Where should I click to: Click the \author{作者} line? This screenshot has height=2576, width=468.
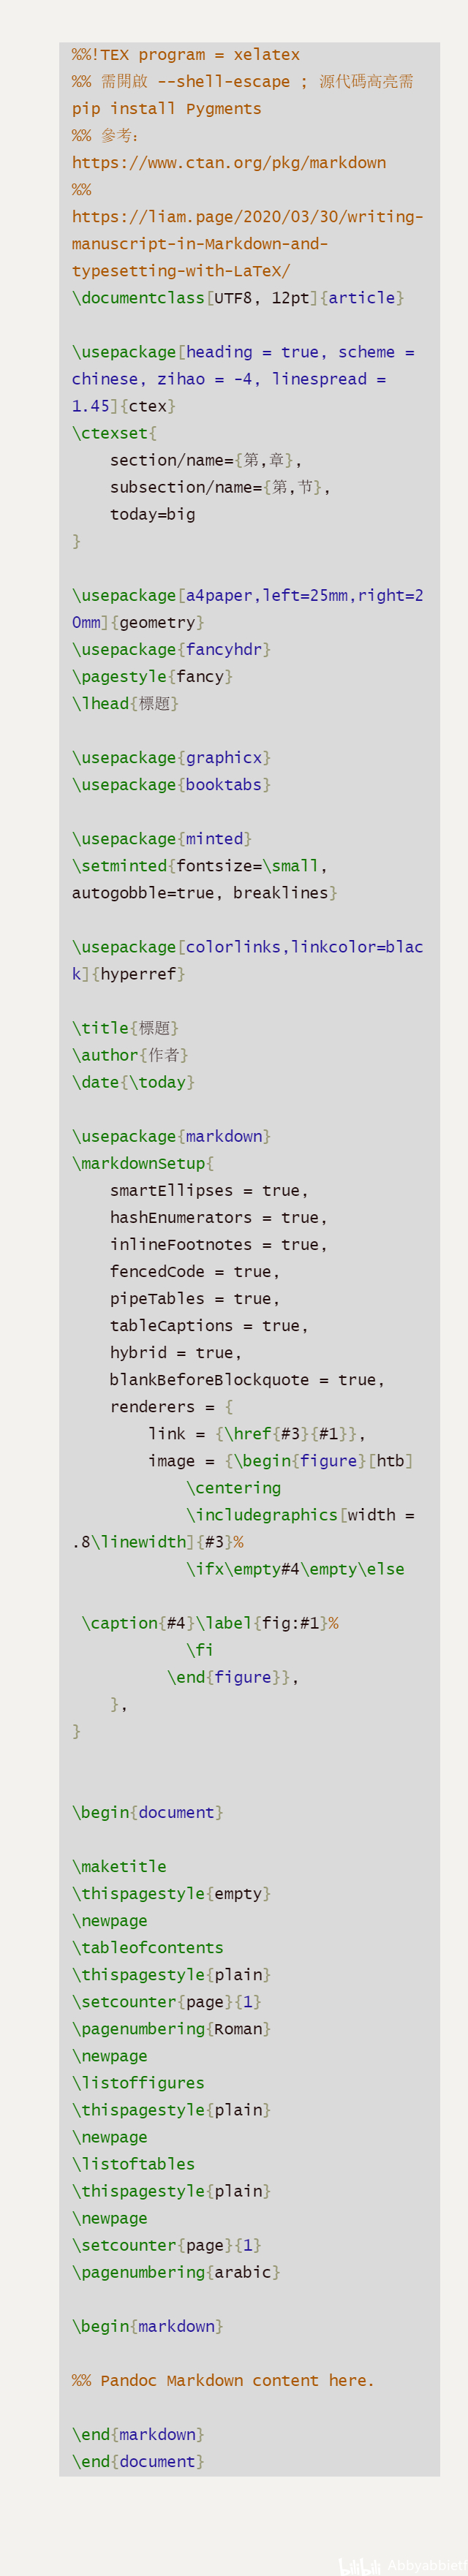pos(130,1054)
